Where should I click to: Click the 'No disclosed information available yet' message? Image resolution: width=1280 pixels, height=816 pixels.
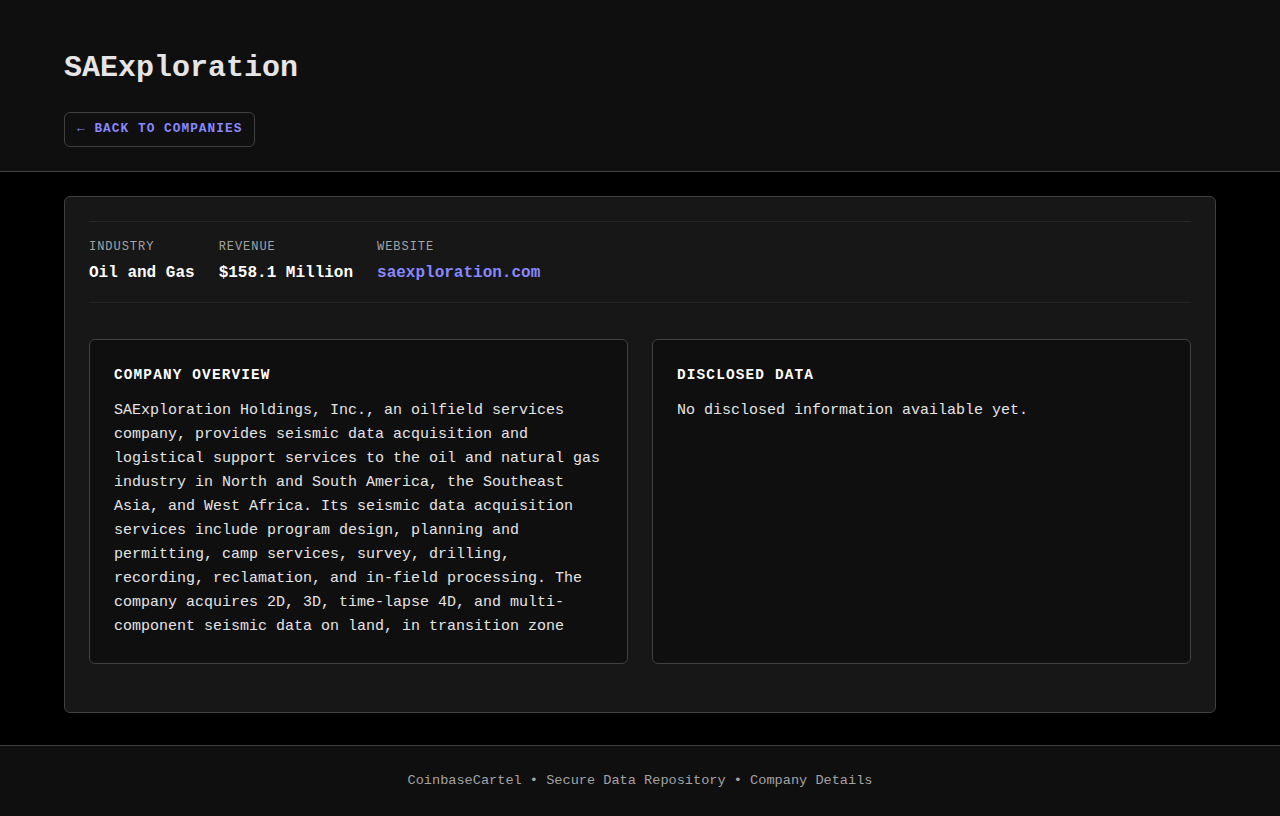pos(852,410)
